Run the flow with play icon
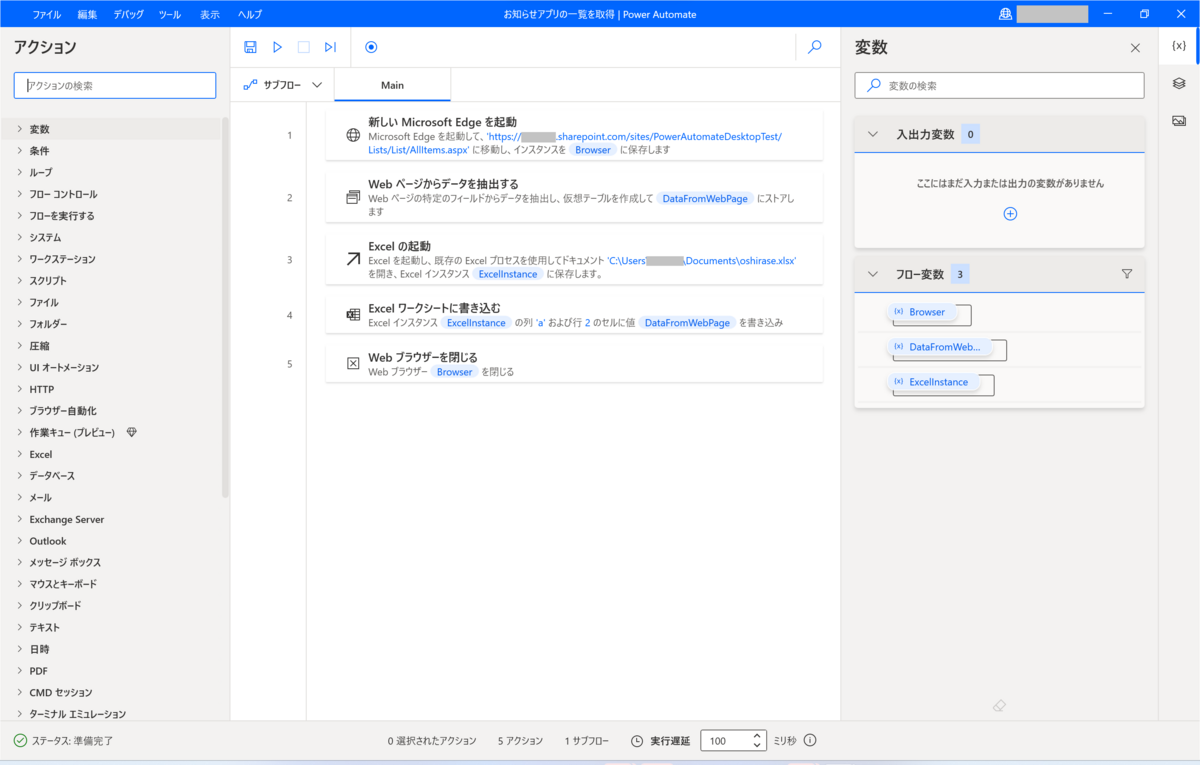The width and height of the screenshot is (1200, 765). (x=277, y=47)
